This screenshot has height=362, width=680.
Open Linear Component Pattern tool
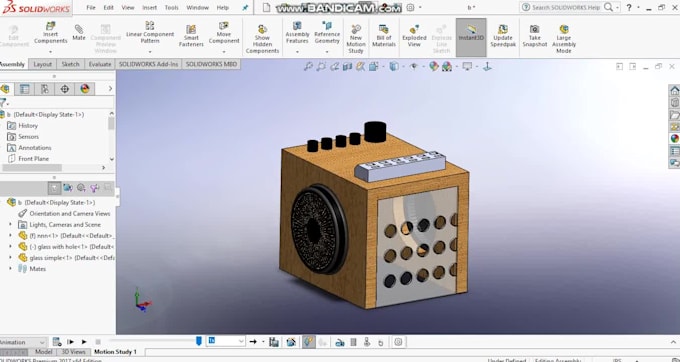[150, 33]
